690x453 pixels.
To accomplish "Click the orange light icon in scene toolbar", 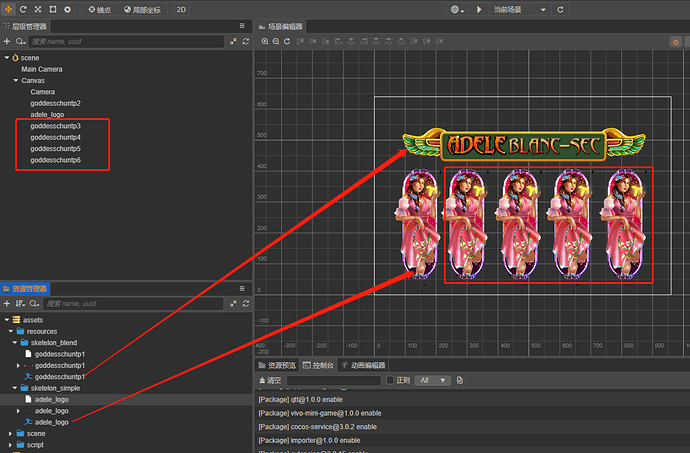I will tap(675, 42).
